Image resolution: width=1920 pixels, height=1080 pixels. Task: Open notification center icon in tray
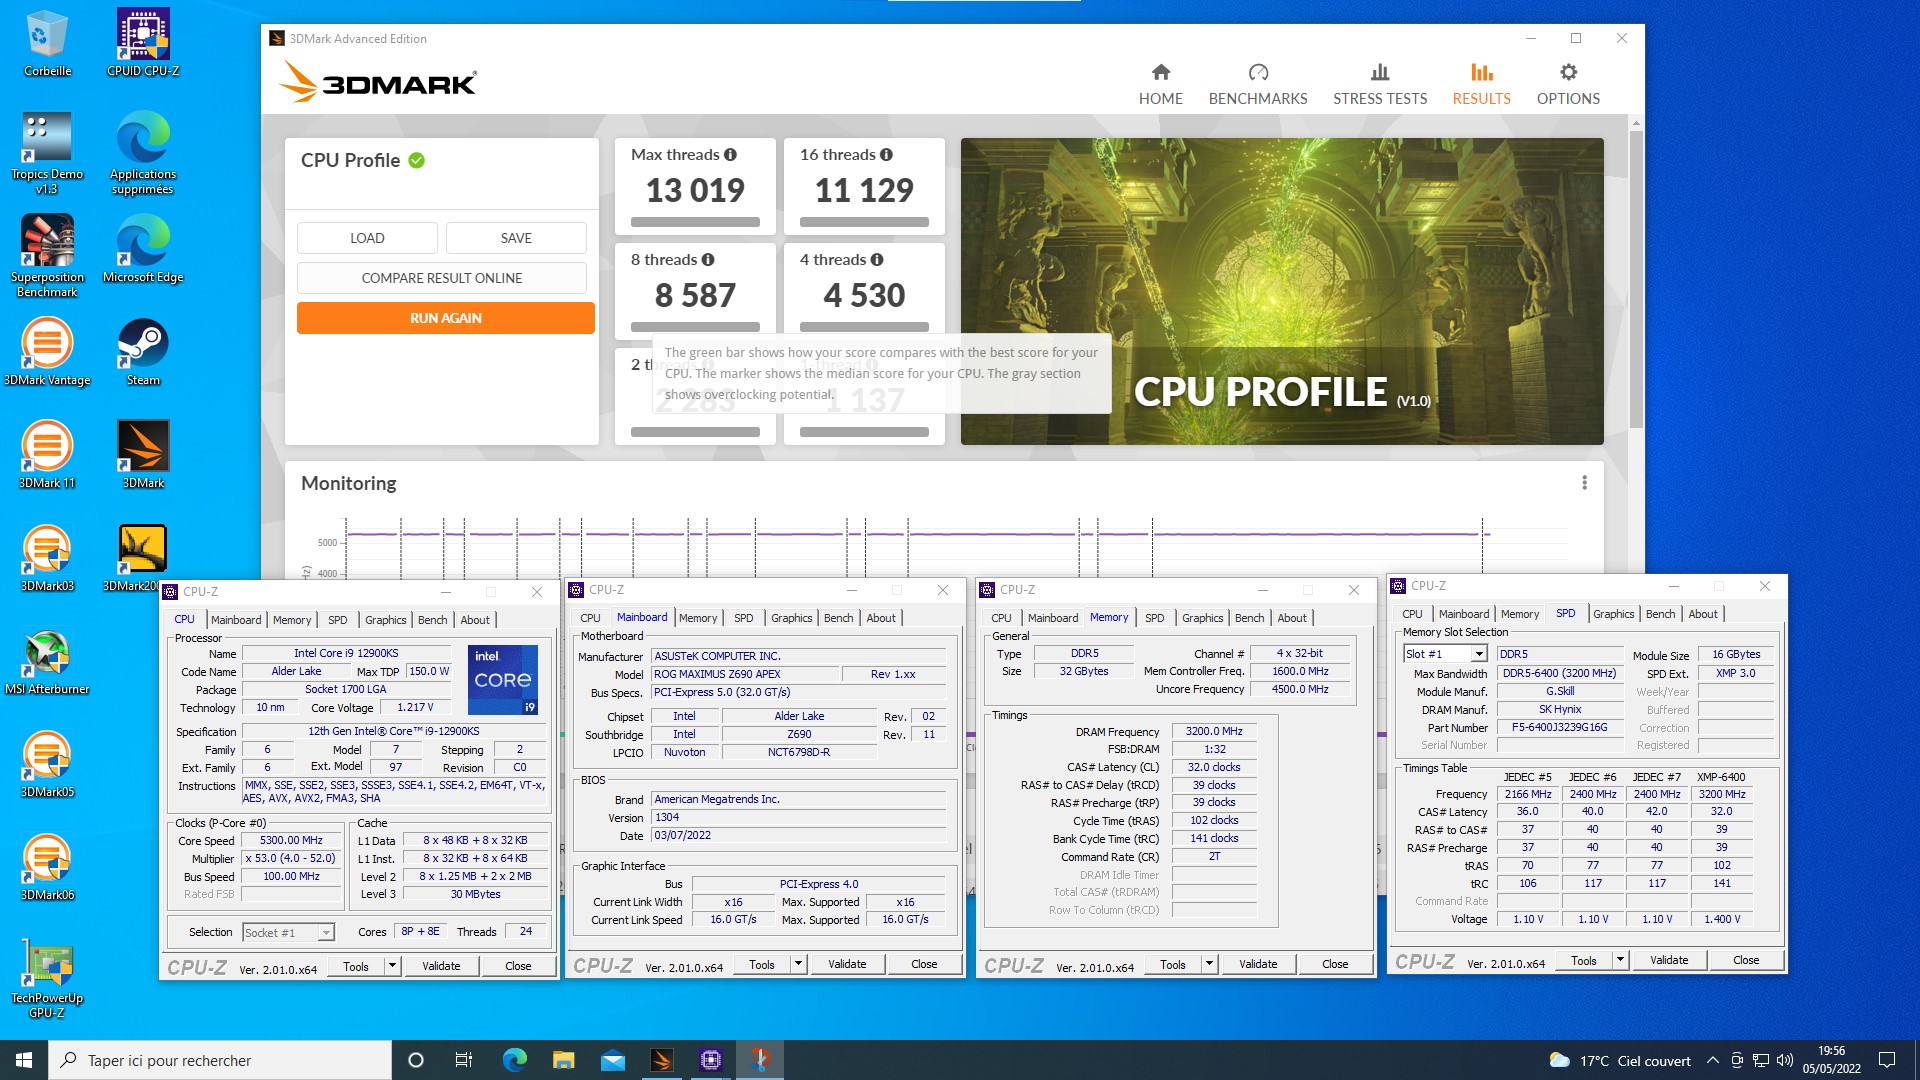(1887, 1060)
